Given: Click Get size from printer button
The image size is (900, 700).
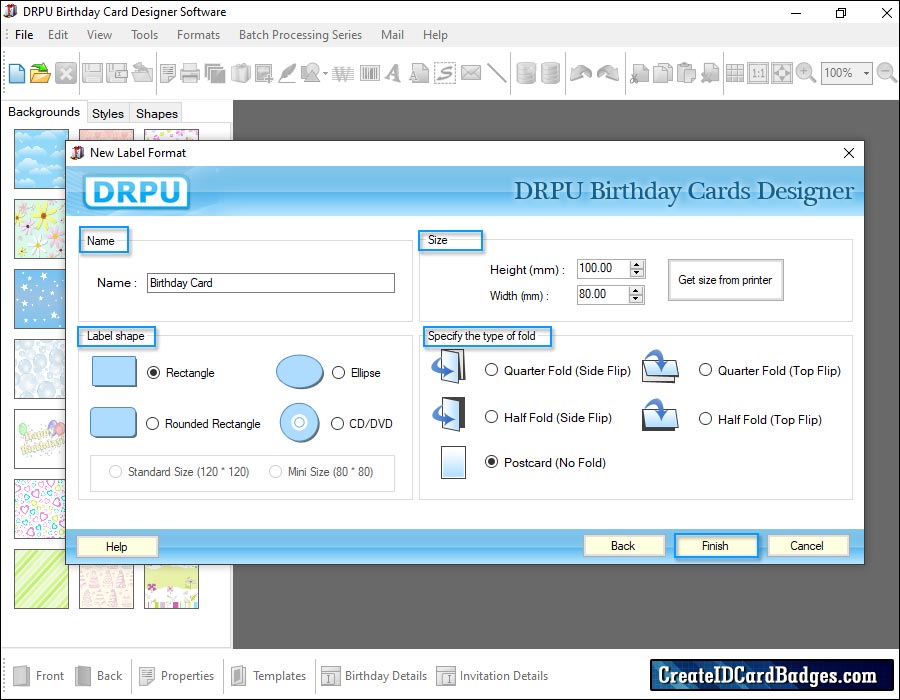Looking at the screenshot, I should pyautogui.click(x=726, y=280).
